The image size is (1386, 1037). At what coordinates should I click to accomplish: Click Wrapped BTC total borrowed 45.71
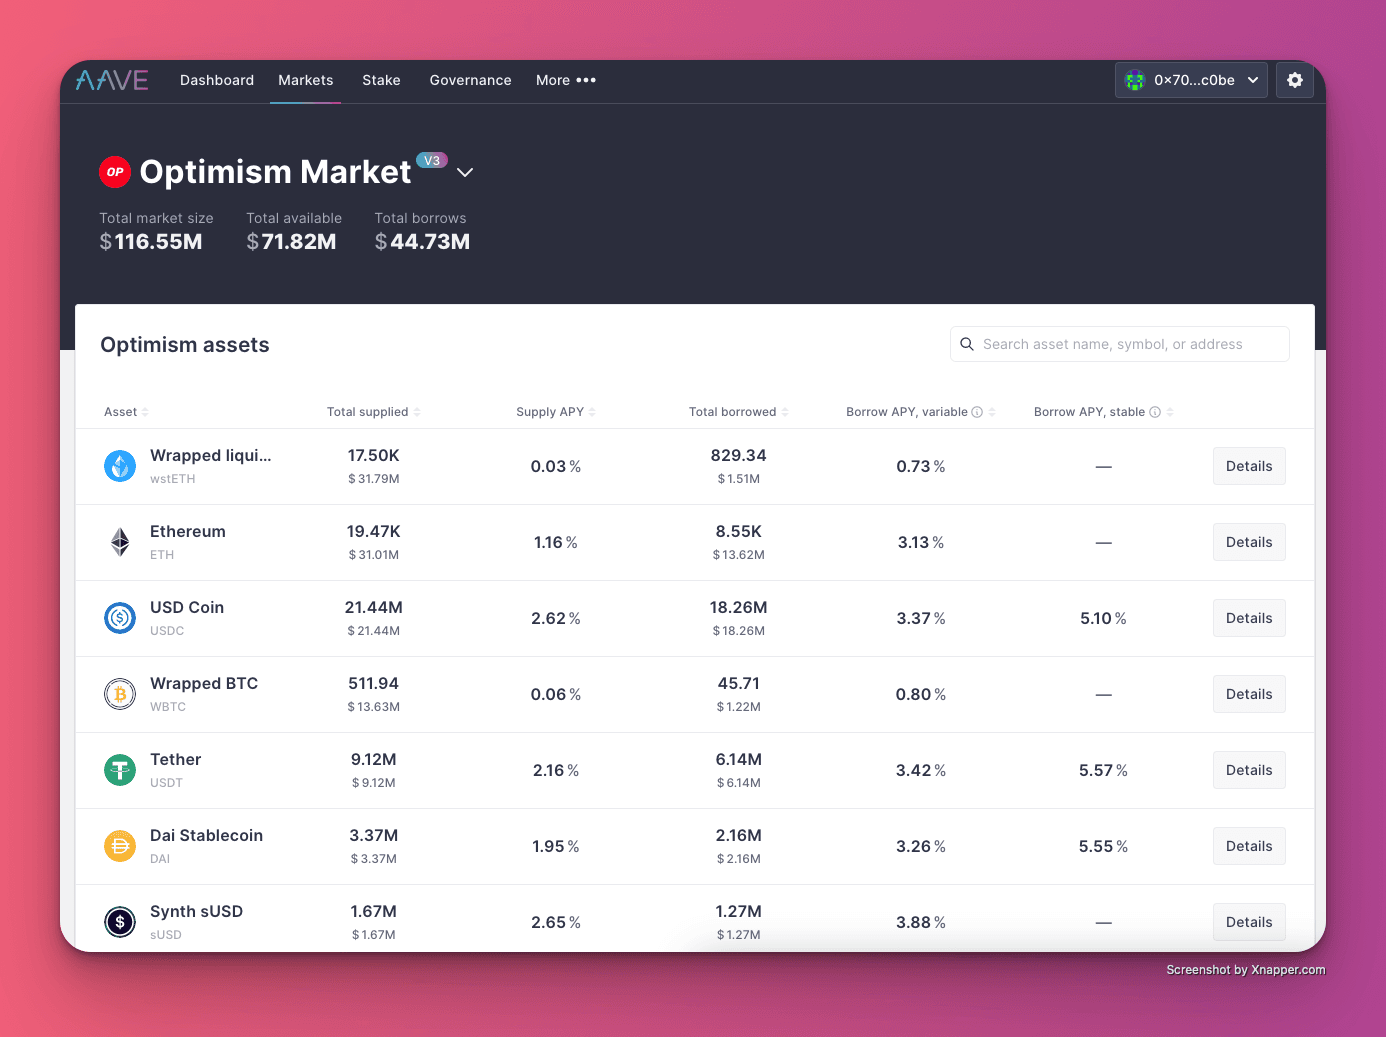click(739, 683)
